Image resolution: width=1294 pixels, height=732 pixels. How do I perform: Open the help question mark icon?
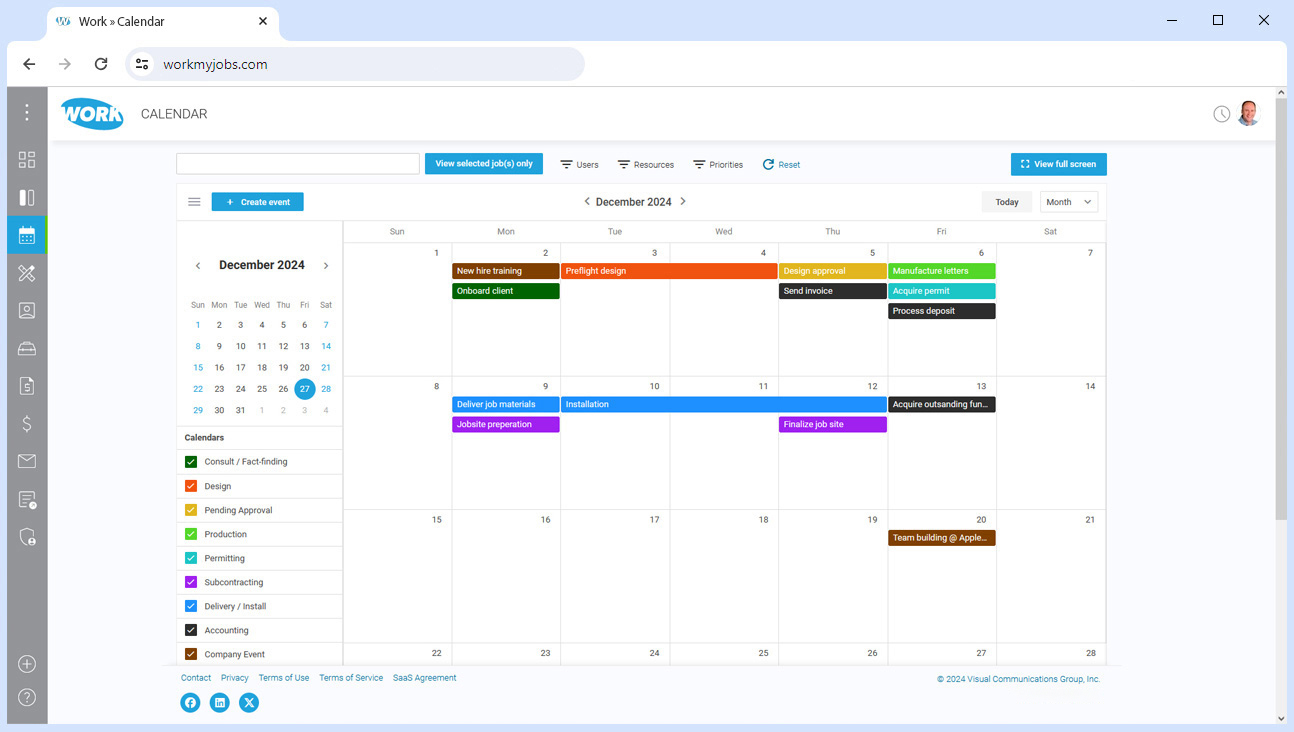(x=27, y=697)
